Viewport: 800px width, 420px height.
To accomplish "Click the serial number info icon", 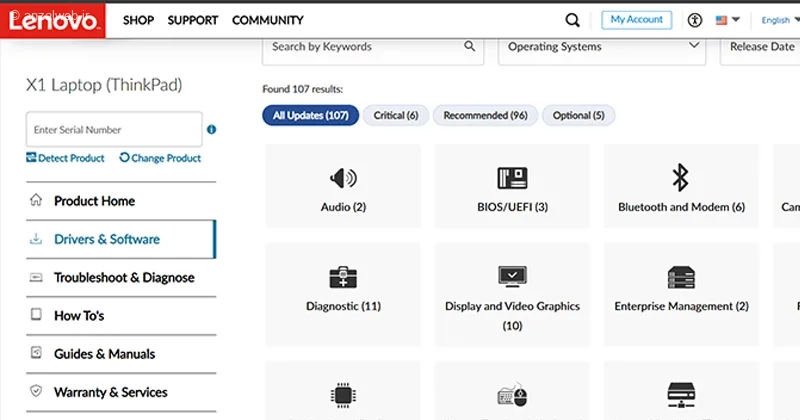I will pyautogui.click(x=212, y=130).
